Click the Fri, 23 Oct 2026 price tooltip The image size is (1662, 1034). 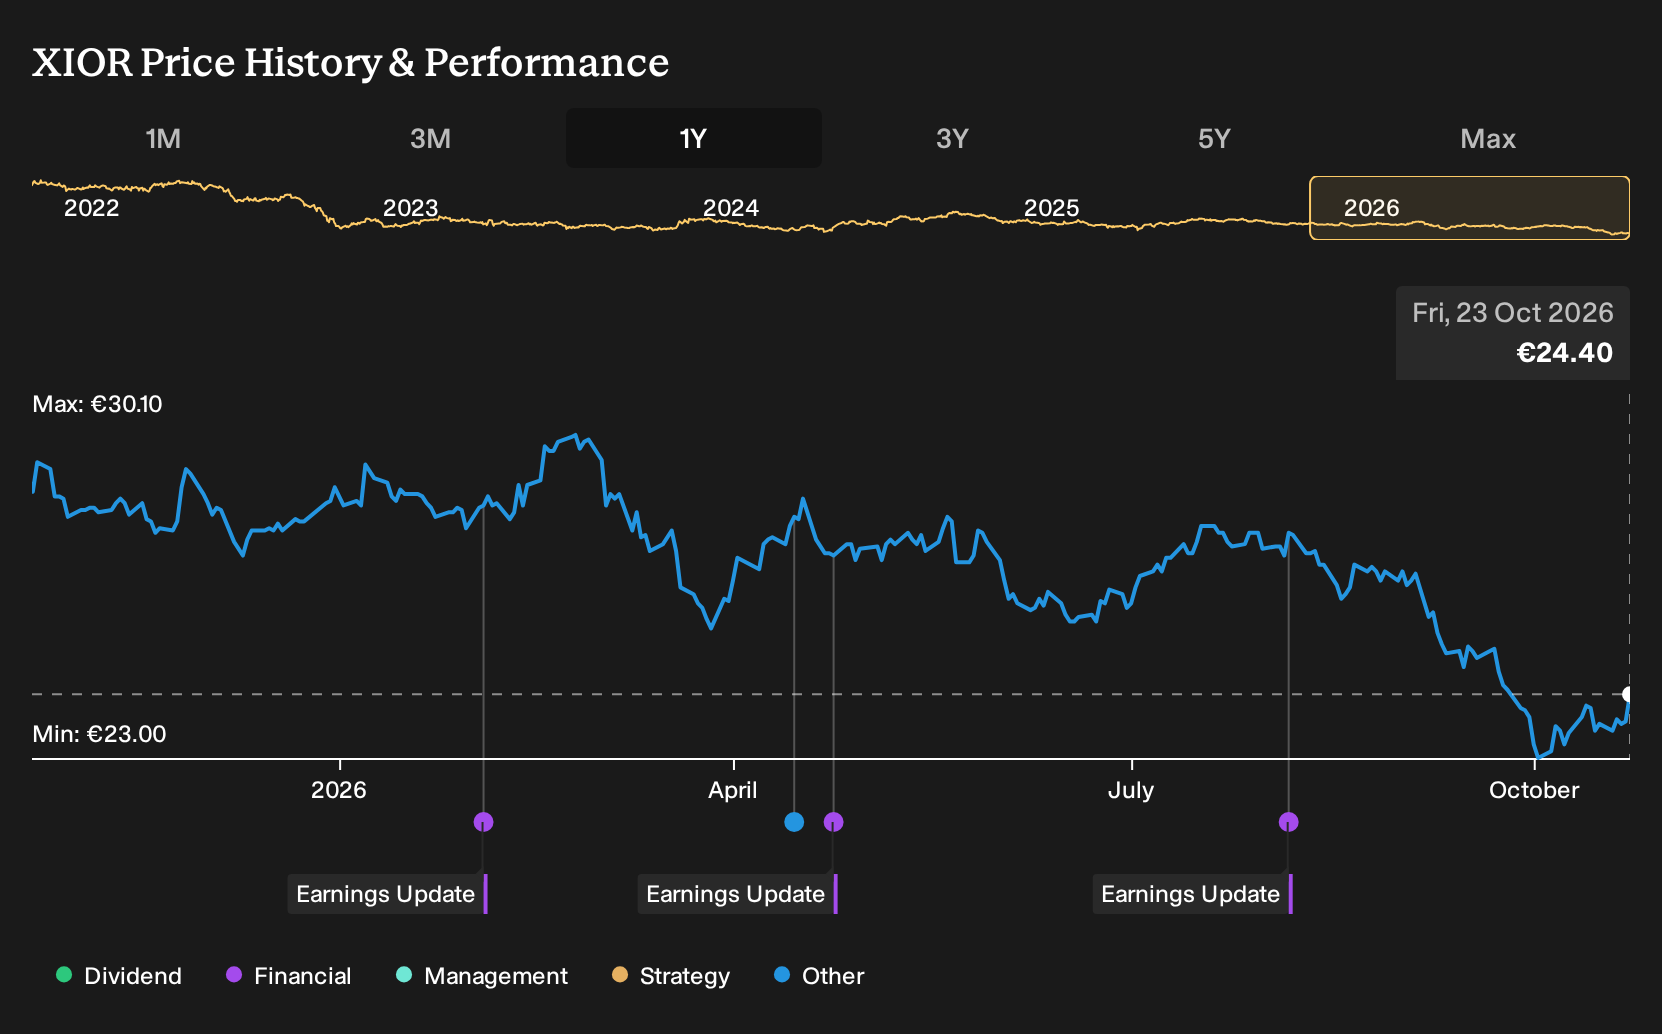(1512, 333)
